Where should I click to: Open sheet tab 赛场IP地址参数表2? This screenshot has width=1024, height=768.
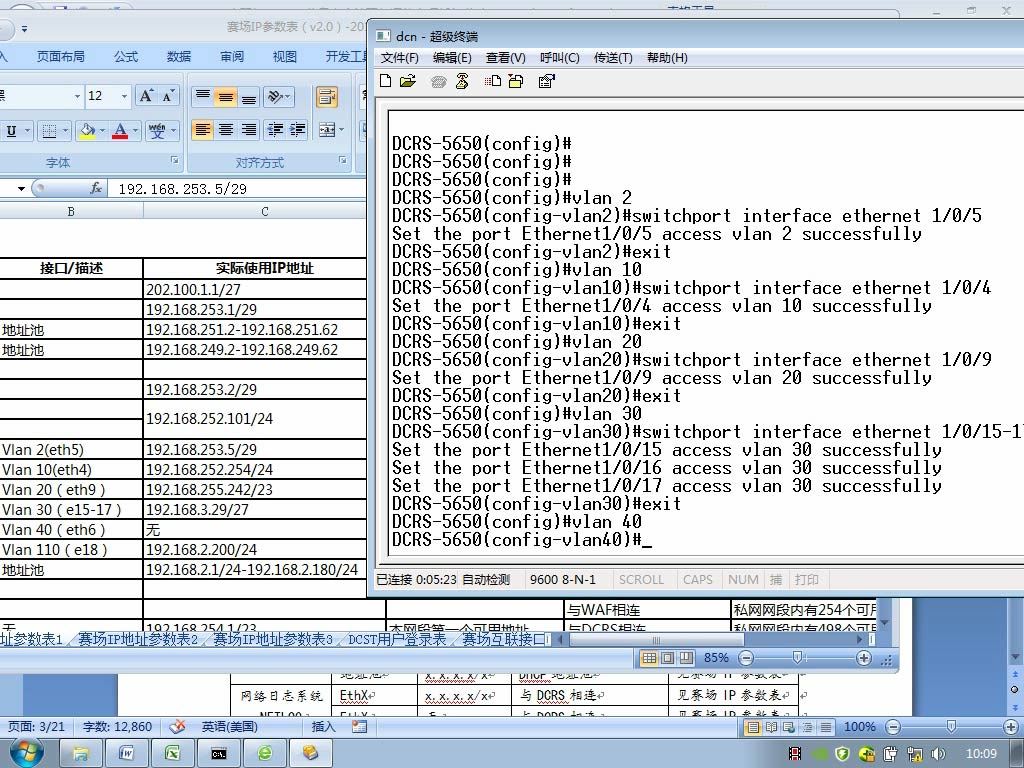click(138, 639)
